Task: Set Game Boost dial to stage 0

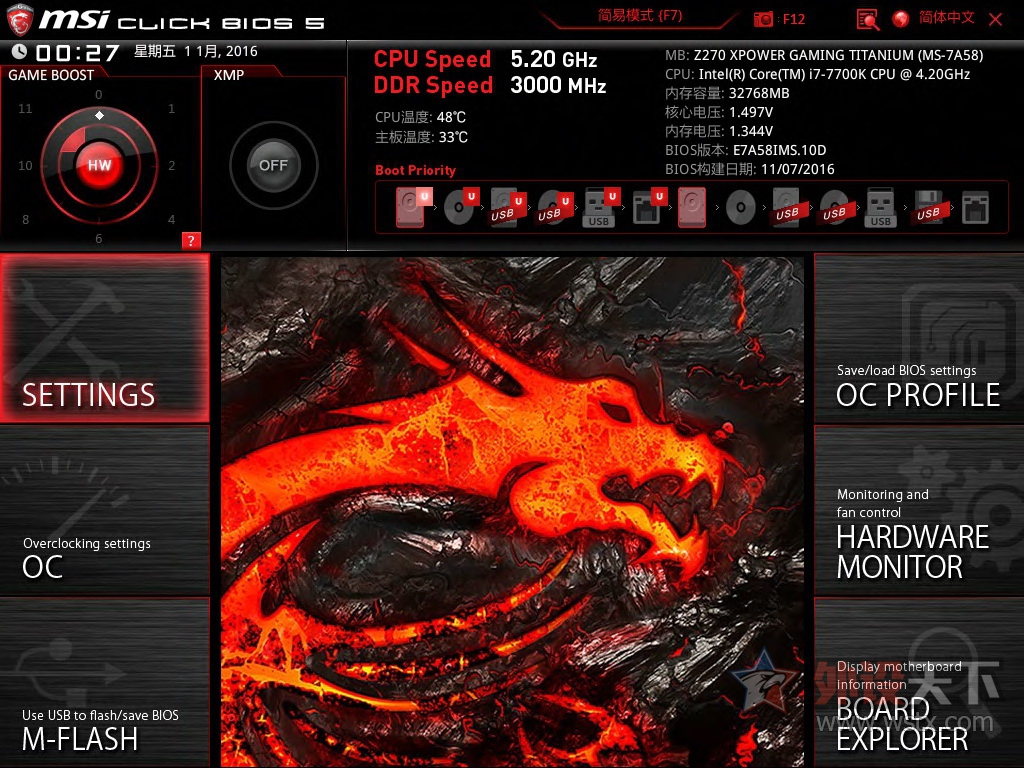Action: [x=99, y=95]
